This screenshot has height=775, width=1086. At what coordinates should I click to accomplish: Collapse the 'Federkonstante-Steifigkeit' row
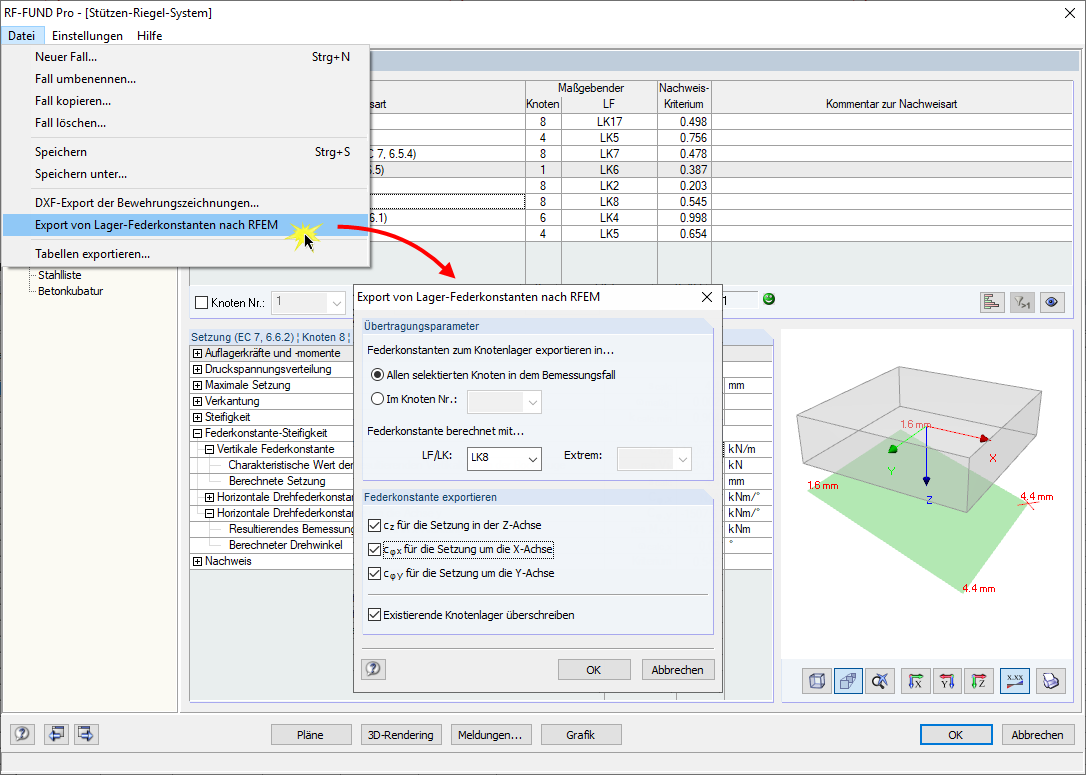[x=197, y=433]
